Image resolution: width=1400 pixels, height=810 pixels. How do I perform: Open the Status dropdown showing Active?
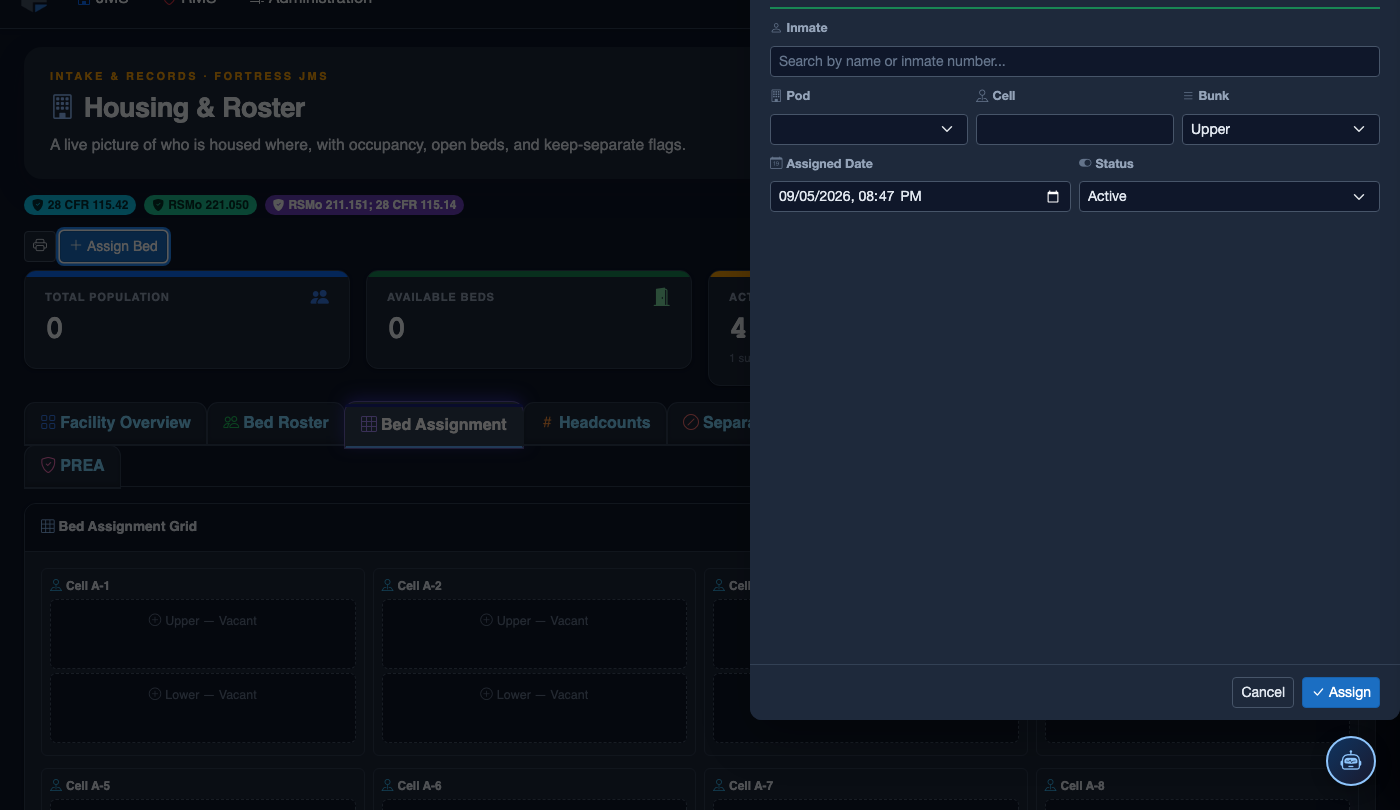1229,196
